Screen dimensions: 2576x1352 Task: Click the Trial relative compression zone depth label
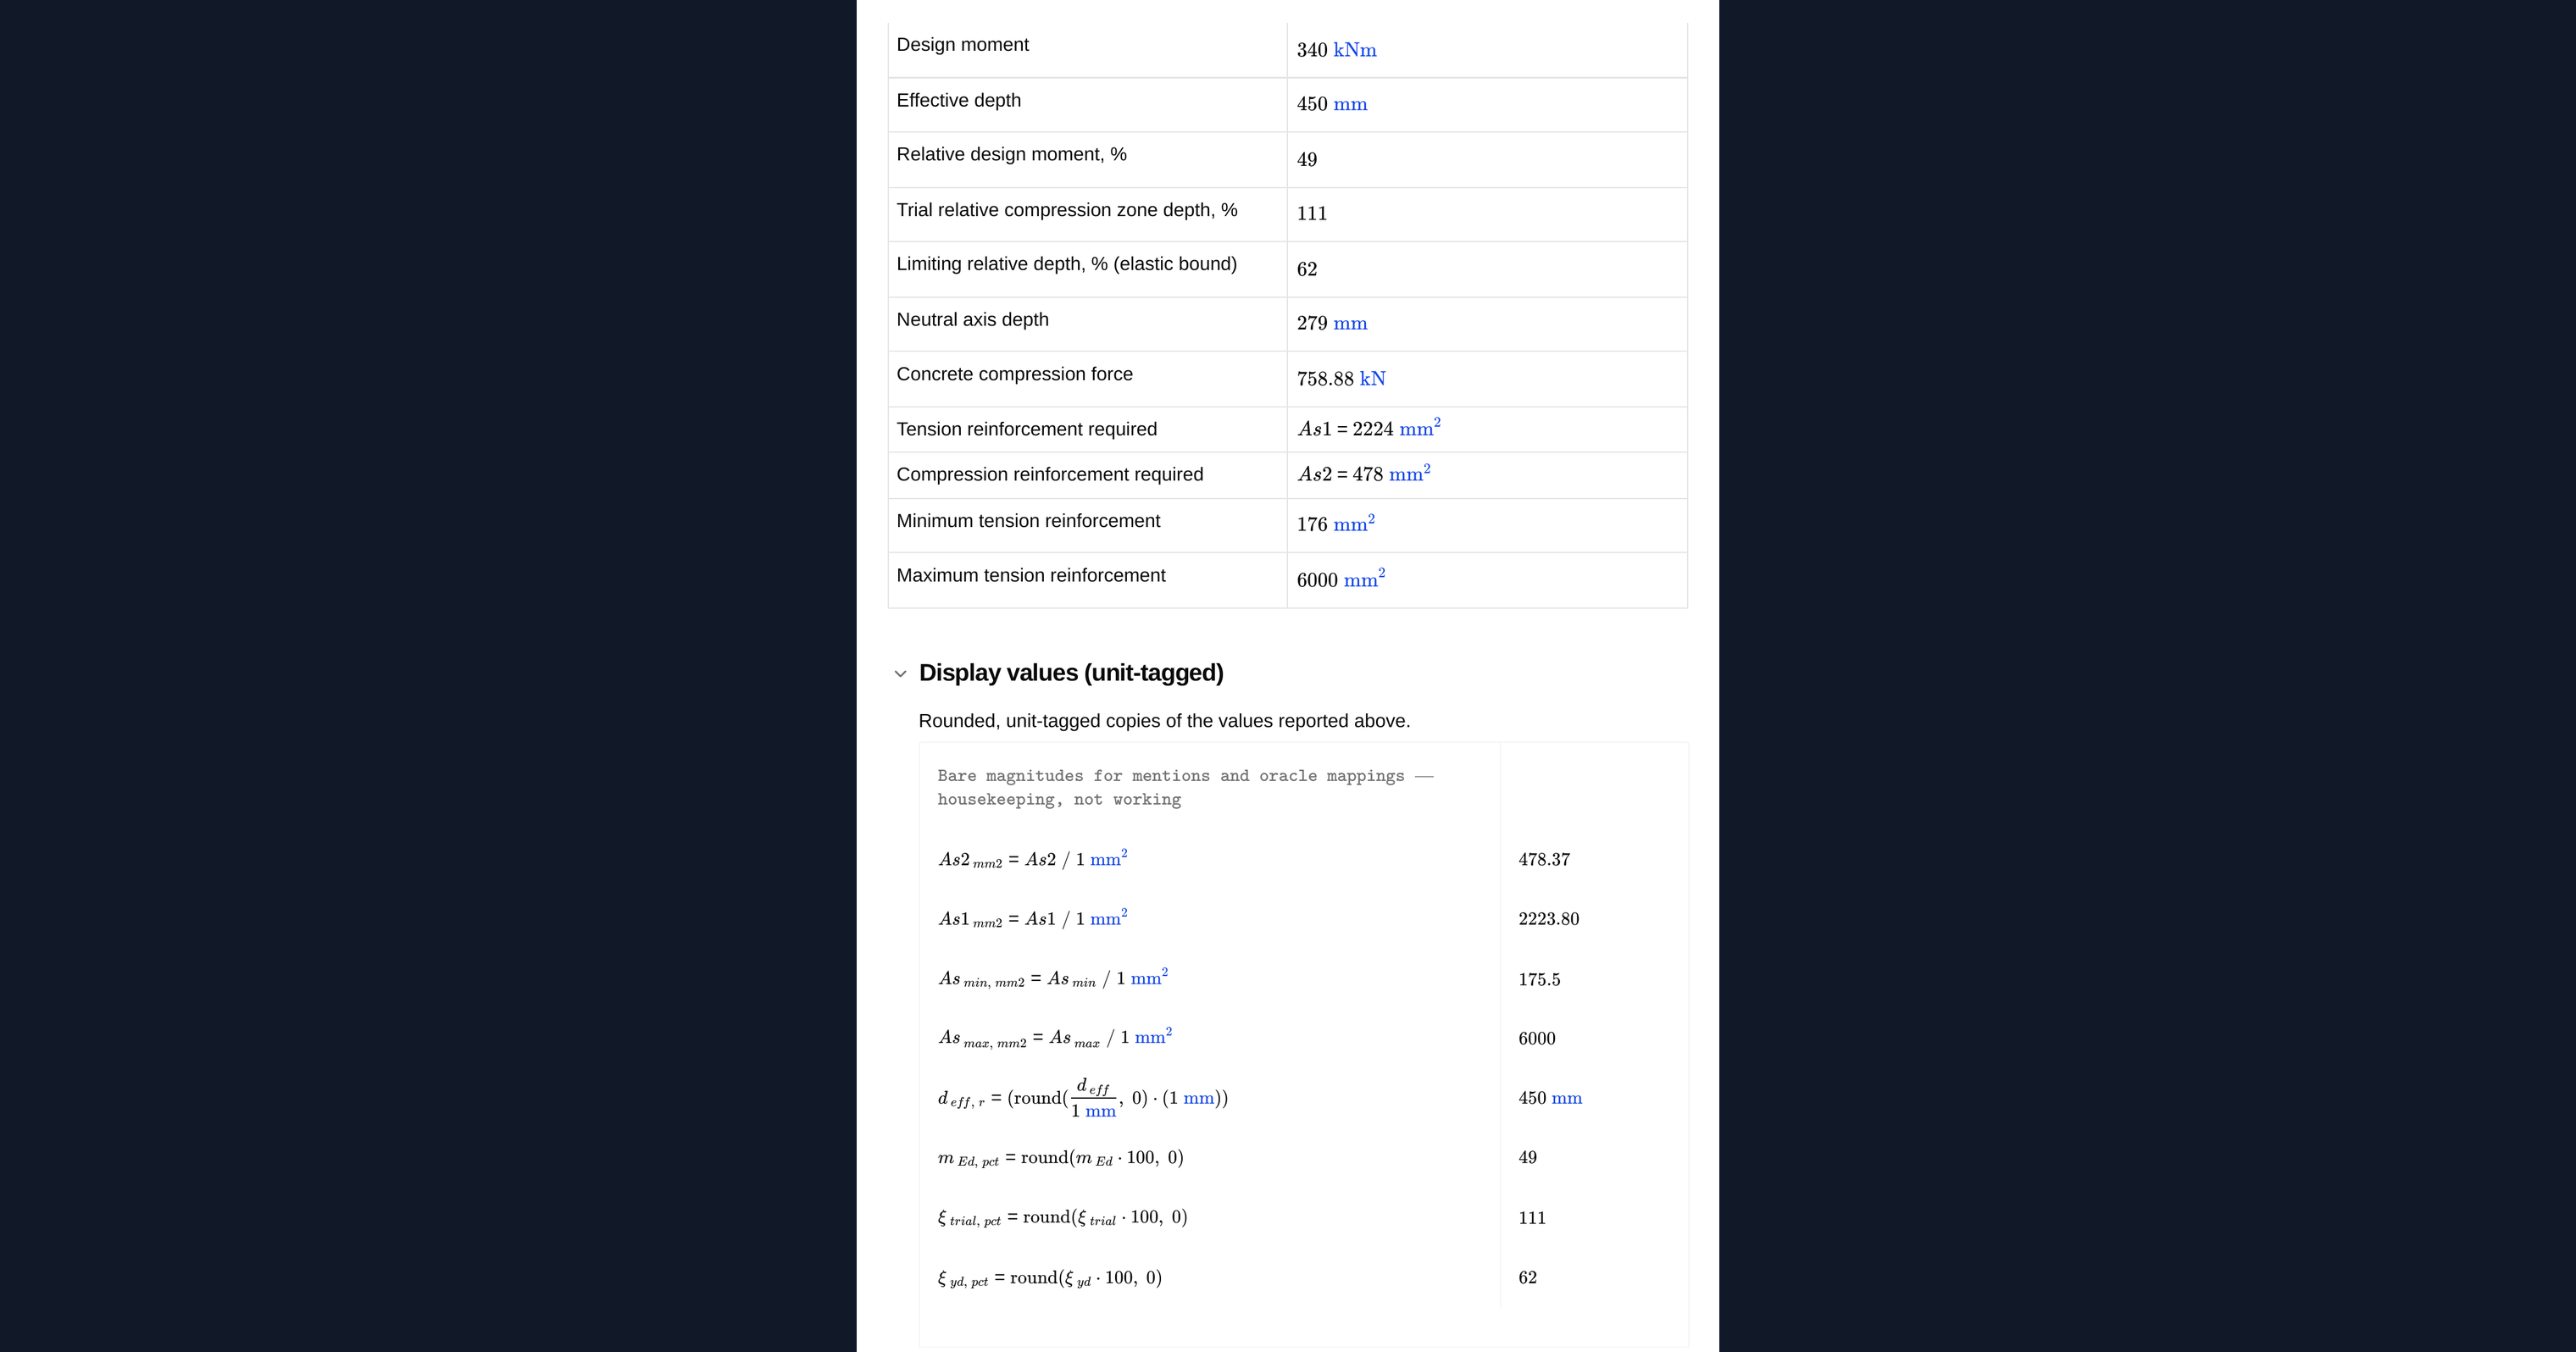pos(1066,210)
